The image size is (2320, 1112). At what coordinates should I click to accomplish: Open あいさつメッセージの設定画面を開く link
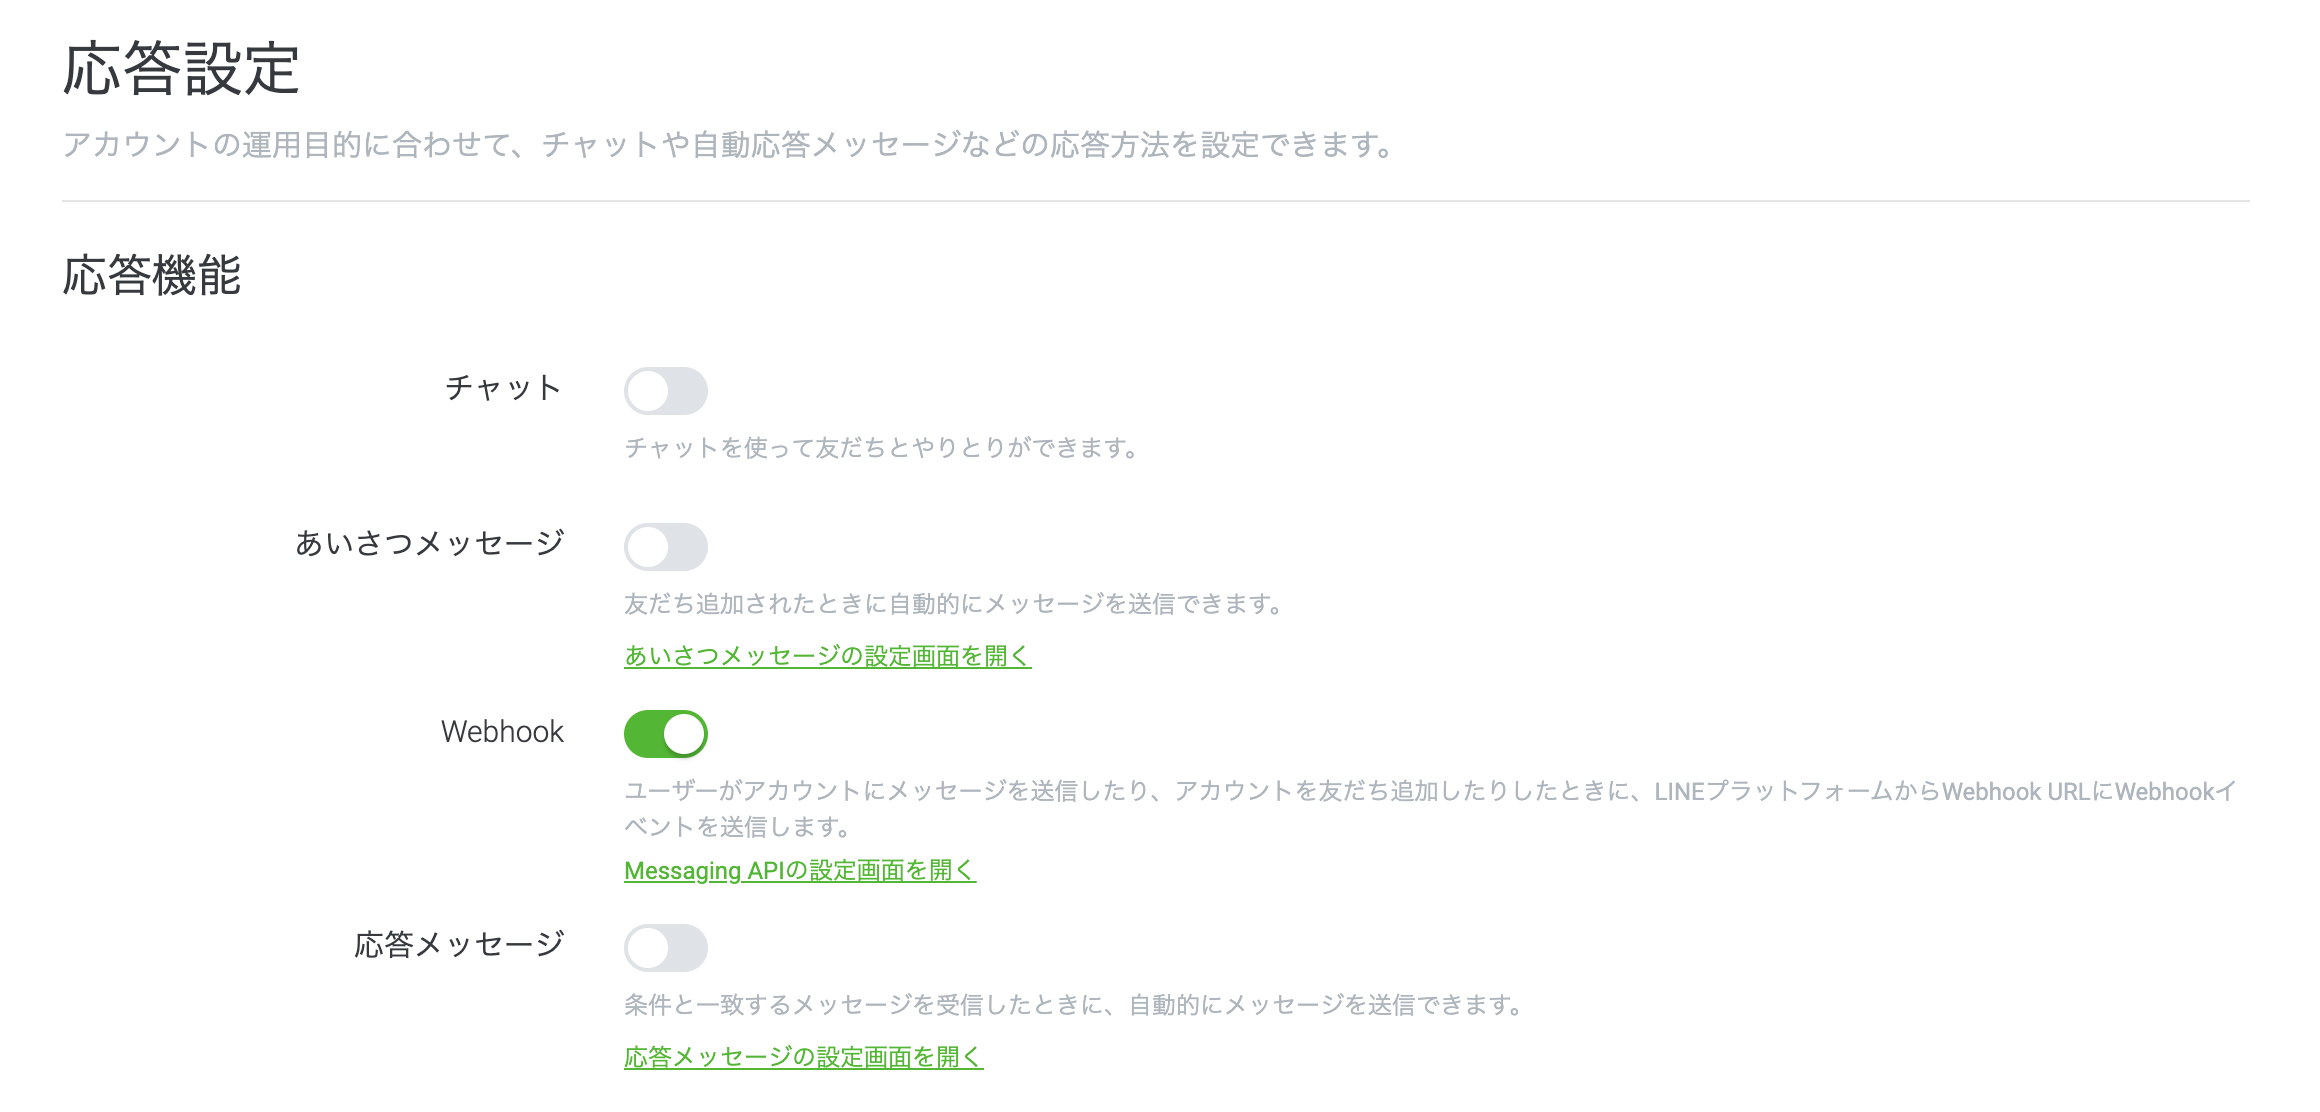coord(827,656)
